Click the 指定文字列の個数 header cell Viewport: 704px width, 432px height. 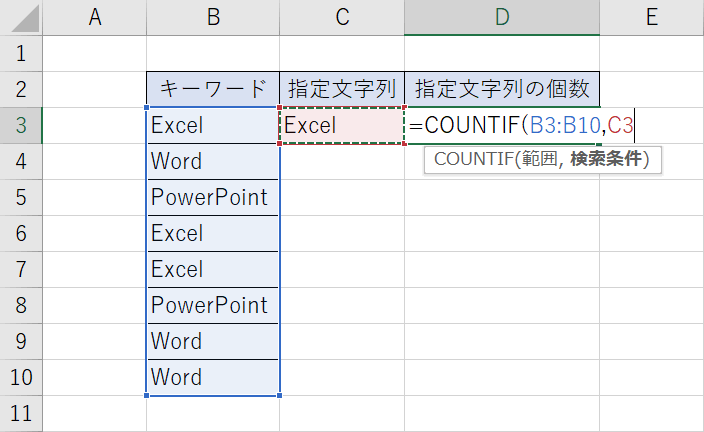502,89
